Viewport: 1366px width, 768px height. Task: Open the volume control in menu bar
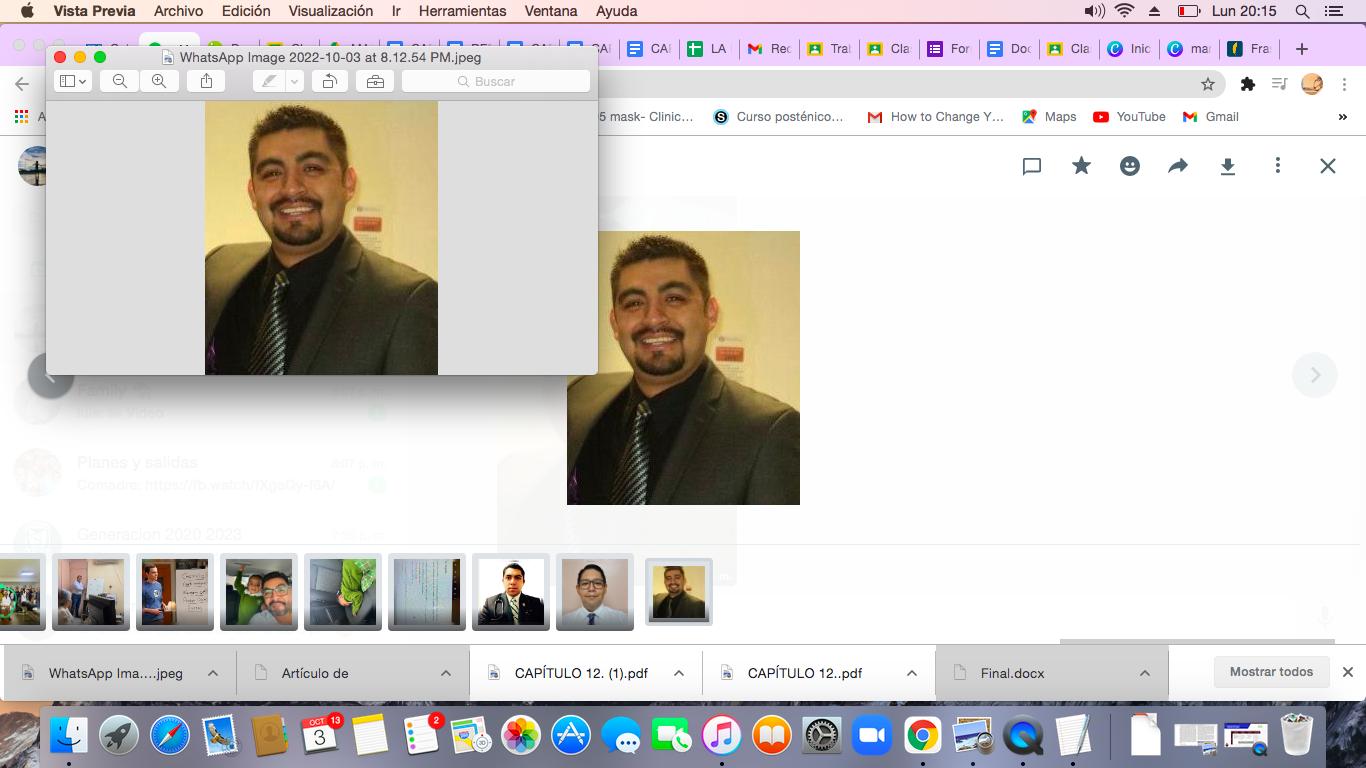tap(1094, 11)
